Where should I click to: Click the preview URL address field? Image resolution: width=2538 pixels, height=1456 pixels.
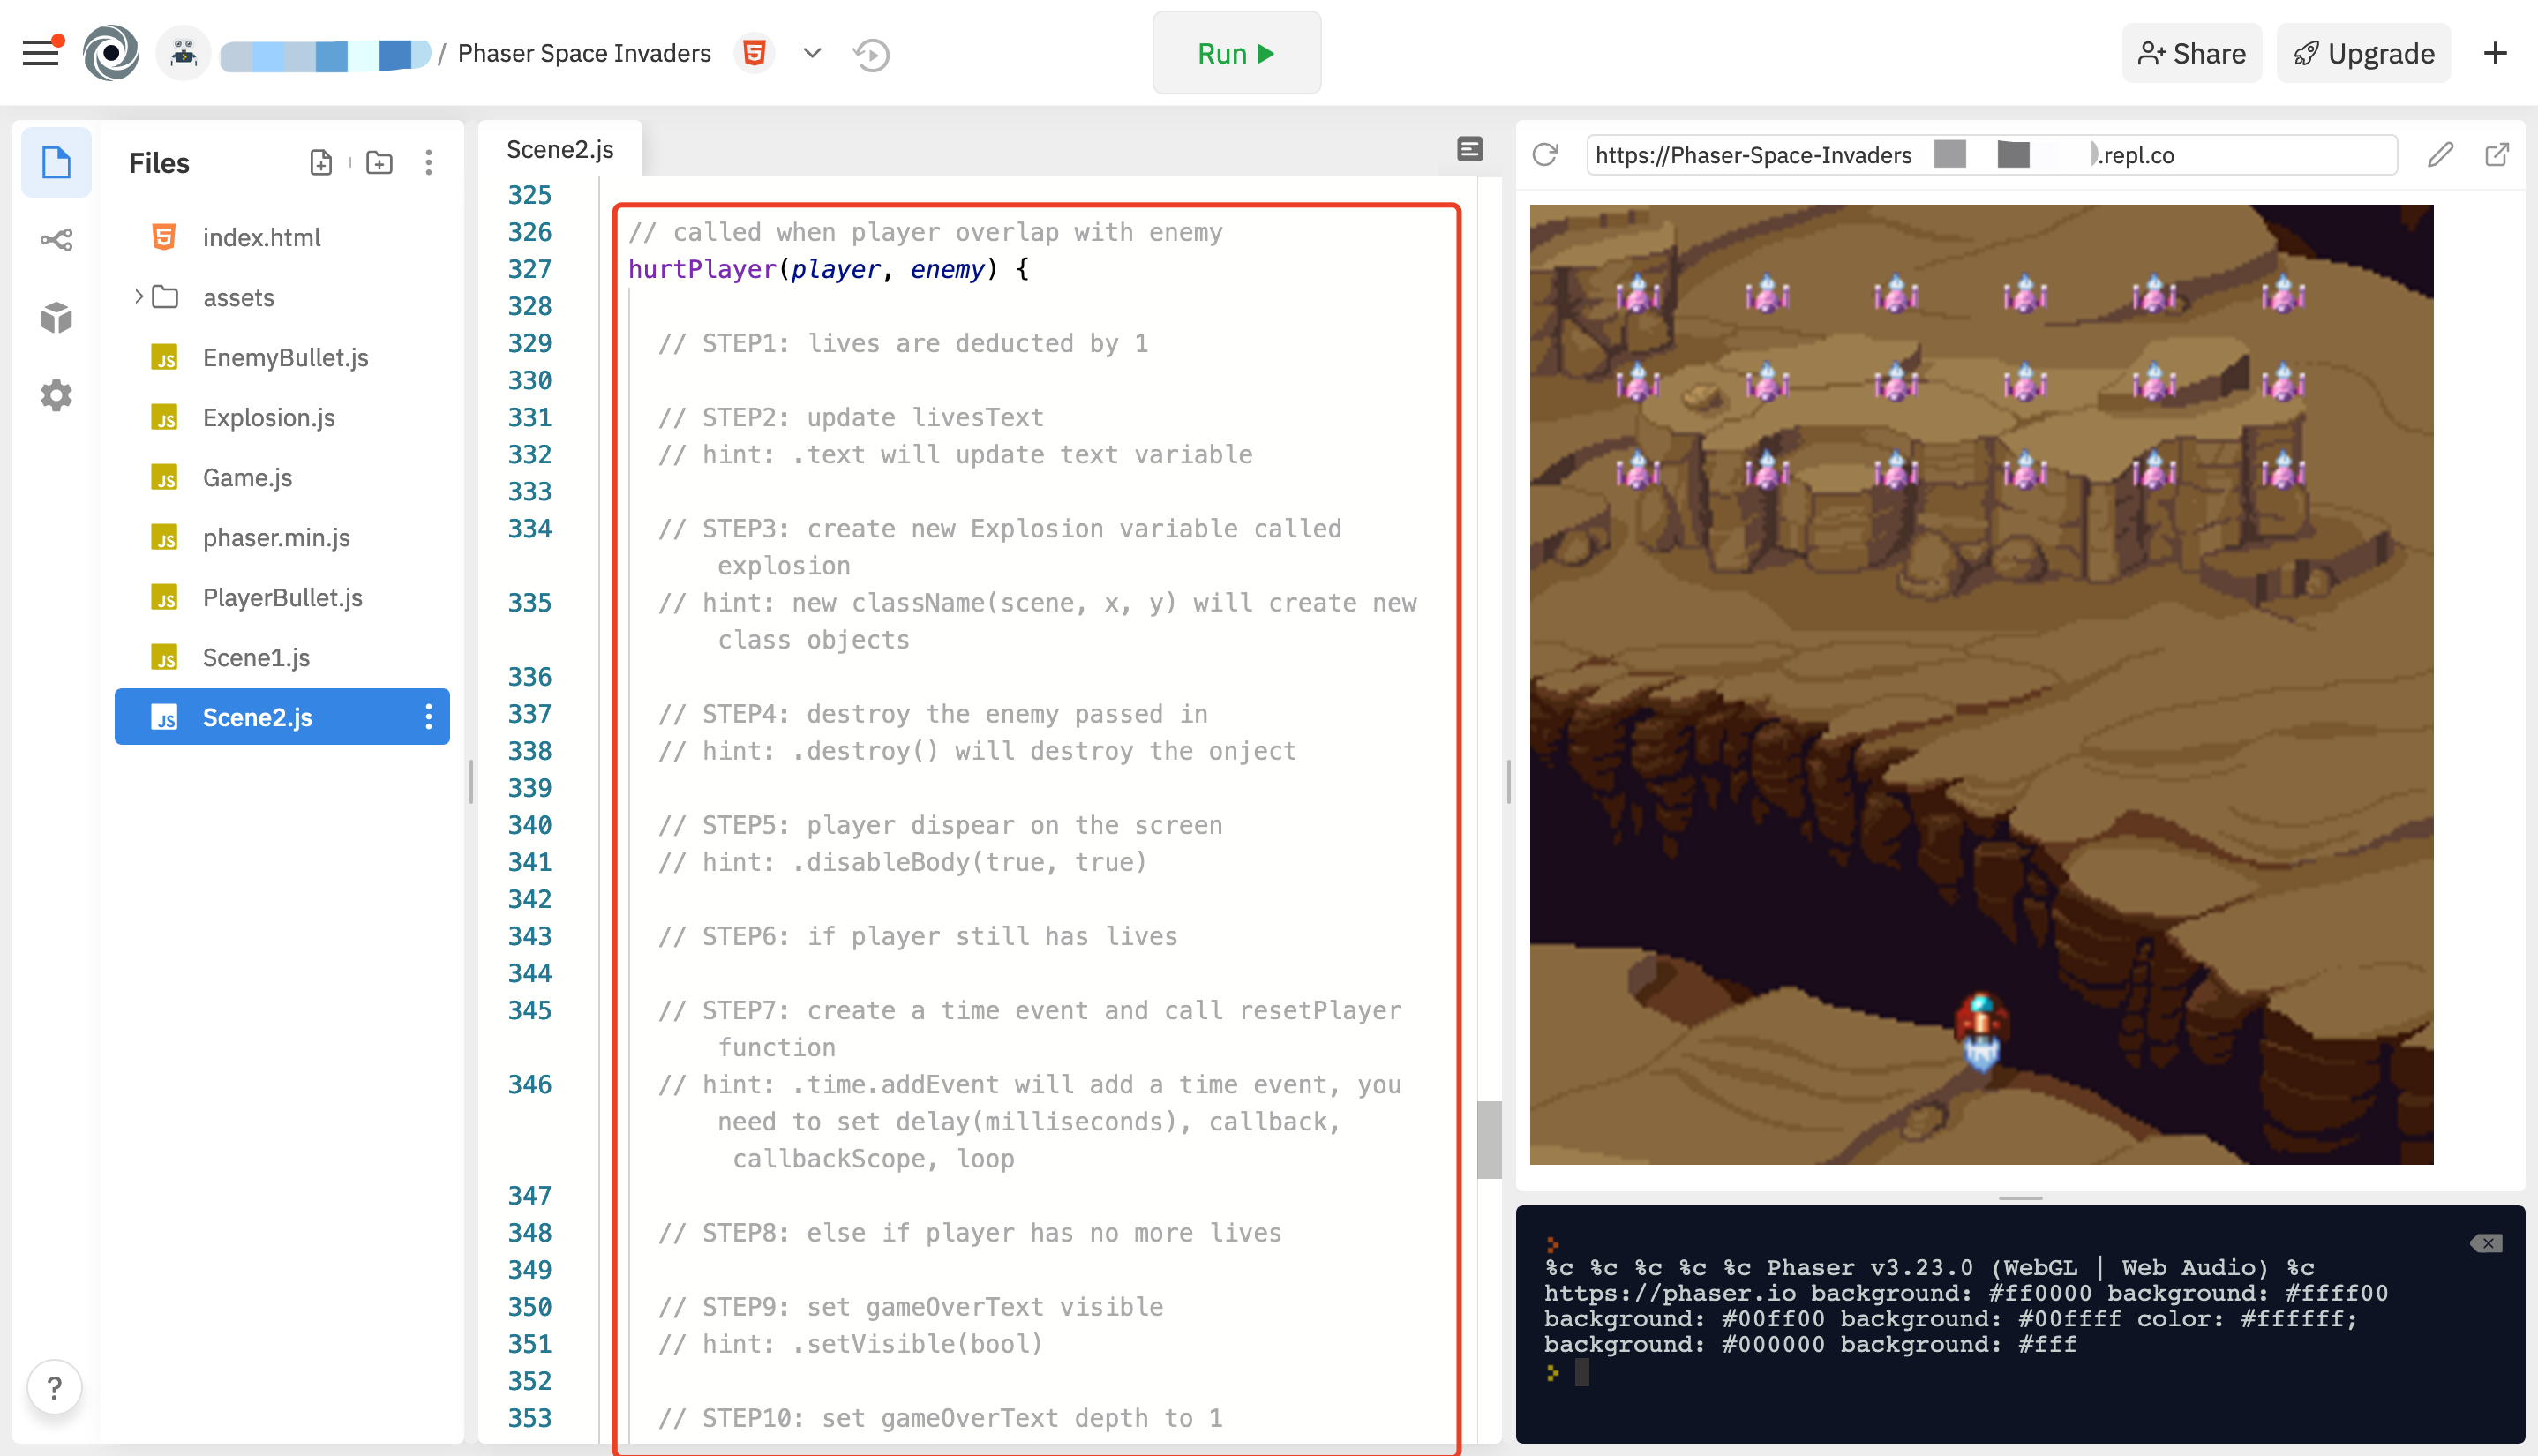(x=1990, y=155)
